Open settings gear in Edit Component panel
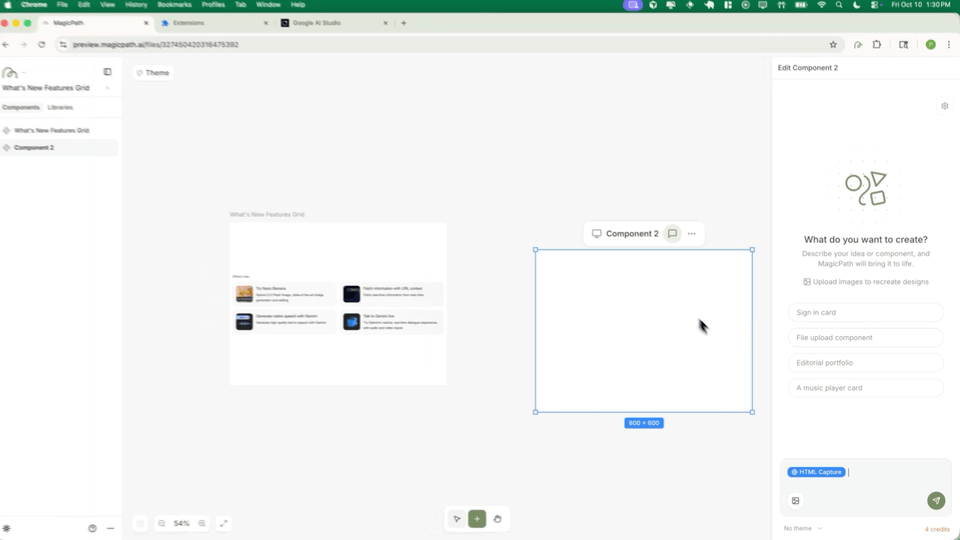 point(944,106)
